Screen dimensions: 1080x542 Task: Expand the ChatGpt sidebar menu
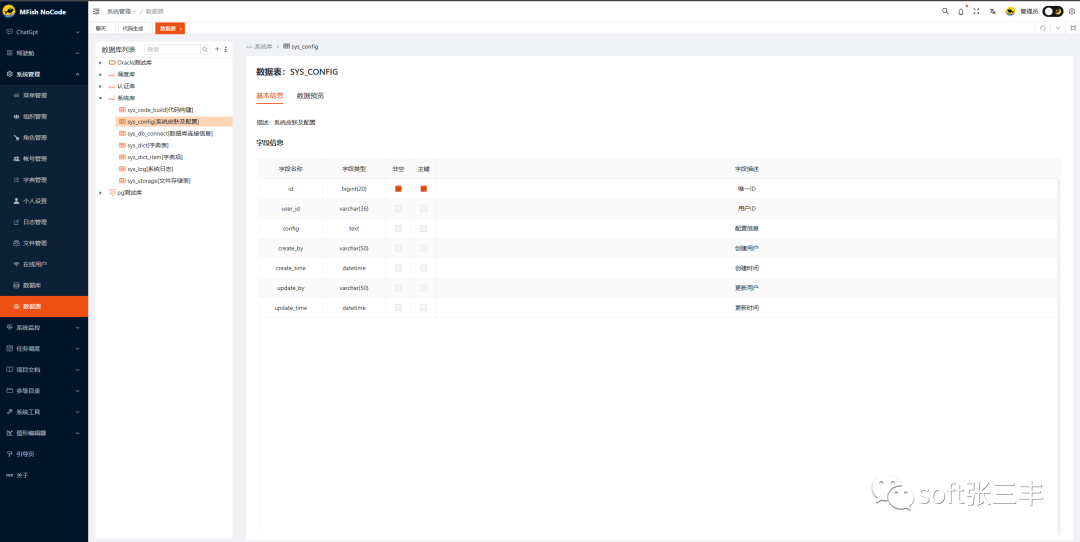tap(44, 32)
